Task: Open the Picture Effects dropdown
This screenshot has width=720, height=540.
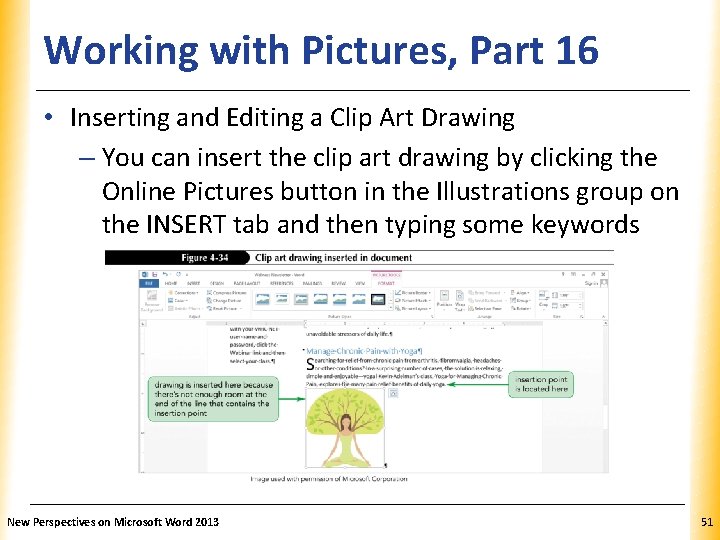Action: pyautogui.click(x=413, y=300)
